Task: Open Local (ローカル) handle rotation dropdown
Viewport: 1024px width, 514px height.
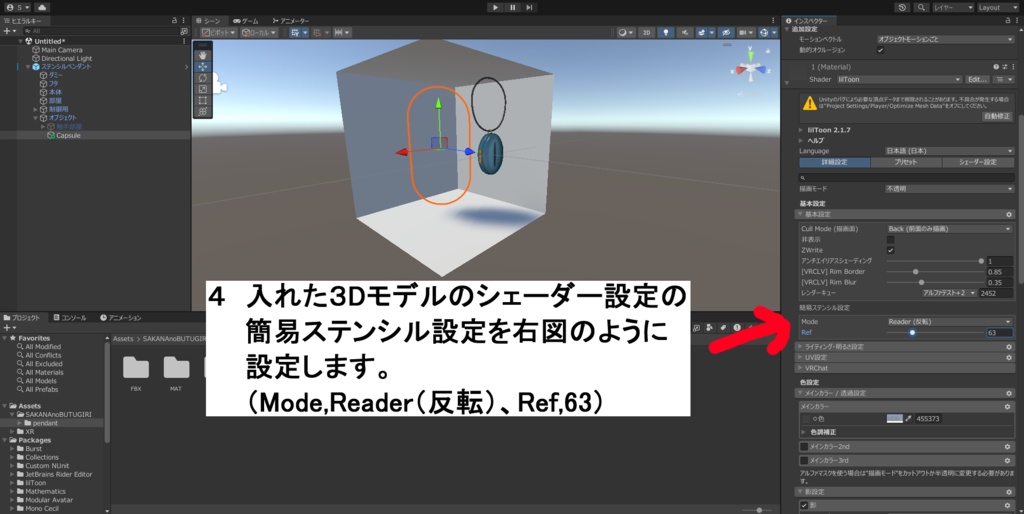Action: click(259, 33)
